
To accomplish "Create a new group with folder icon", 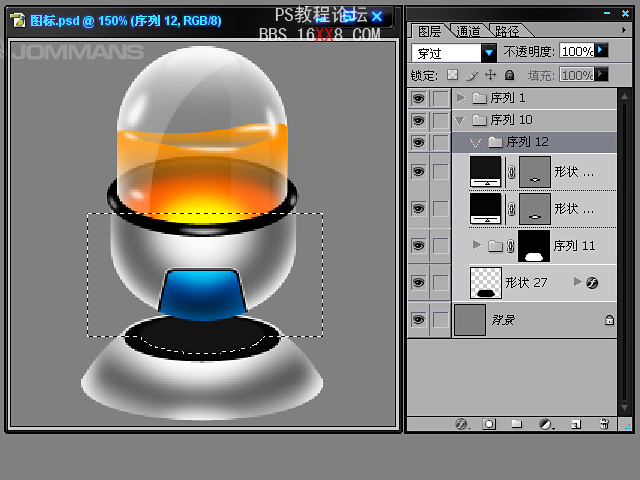I will (517, 424).
